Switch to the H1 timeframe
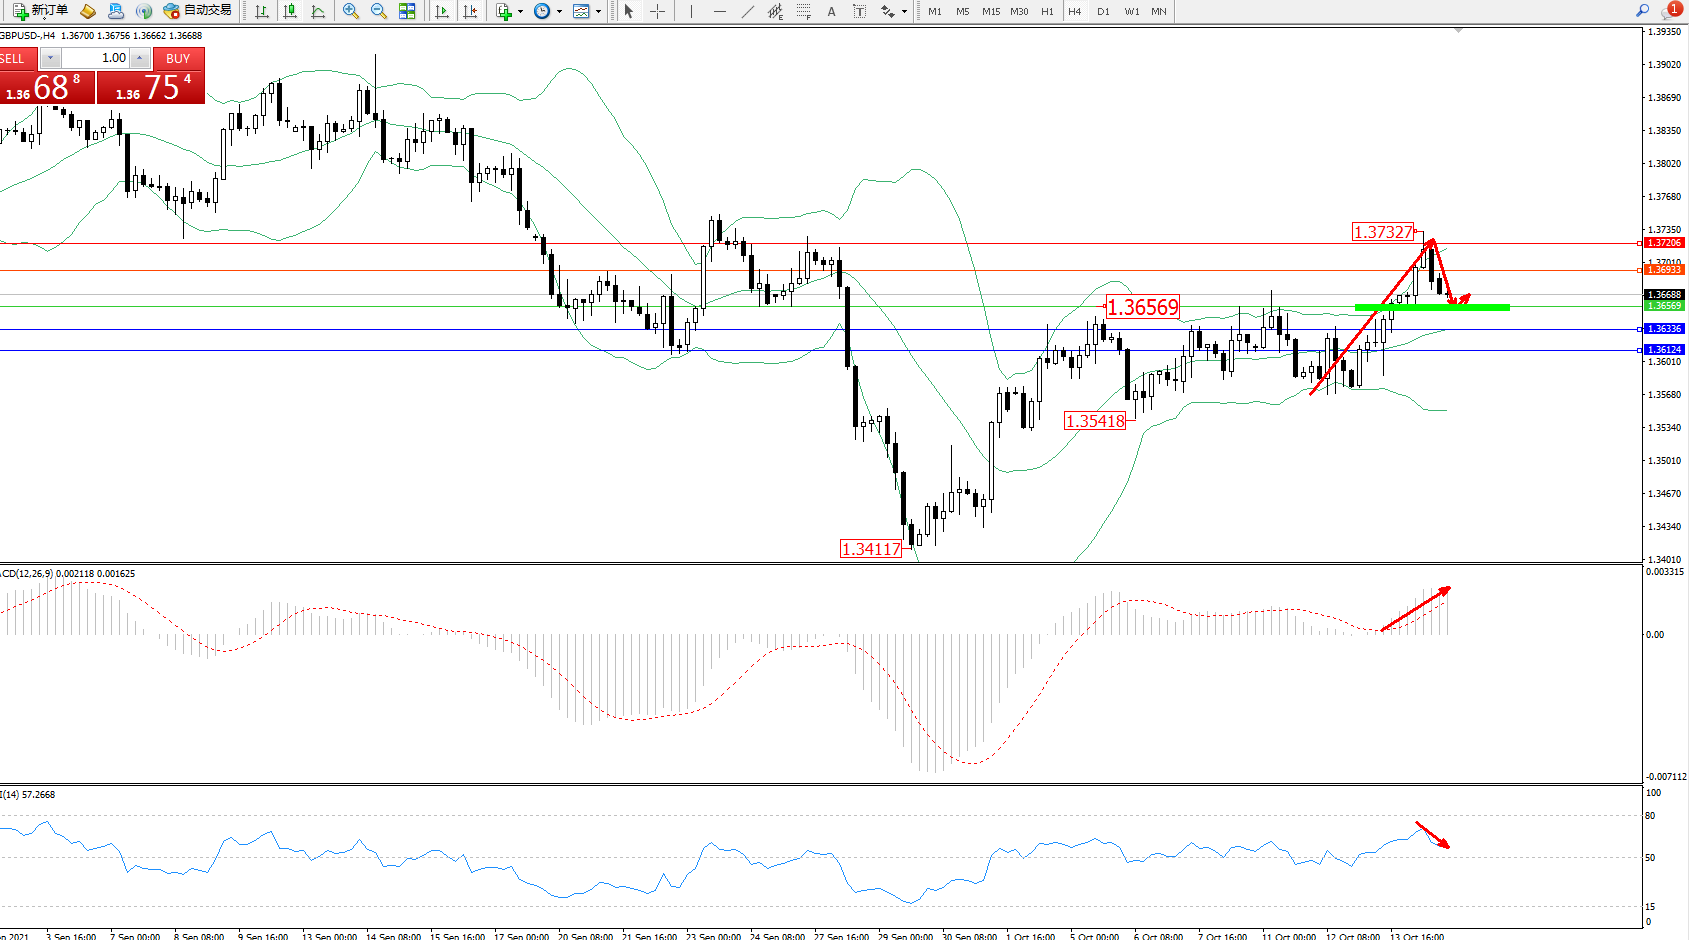 tap(1047, 11)
